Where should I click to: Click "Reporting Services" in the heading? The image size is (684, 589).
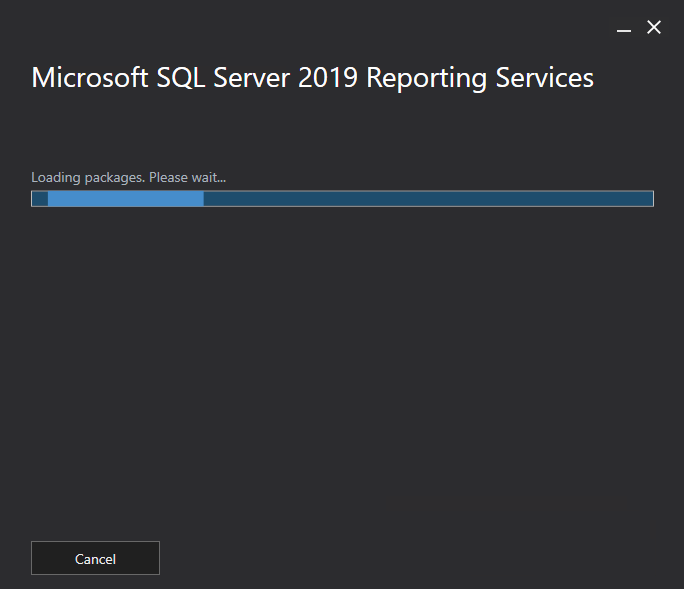pyautogui.click(x=480, y=78)
